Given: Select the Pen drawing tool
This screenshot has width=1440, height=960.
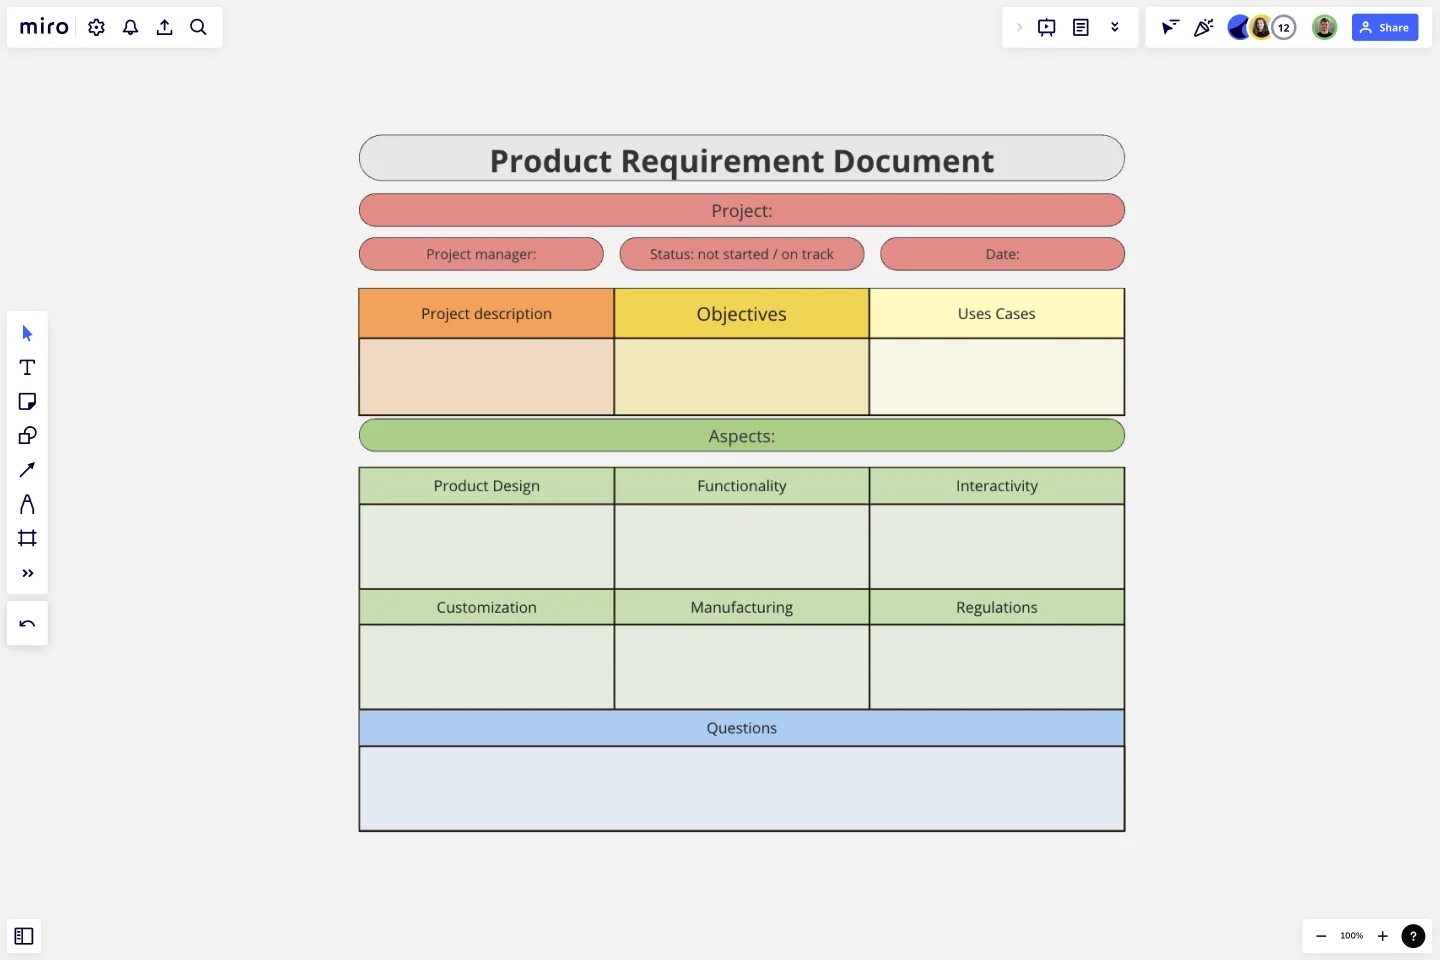Looking at the screenshot, I should click(x=27, y=504).
